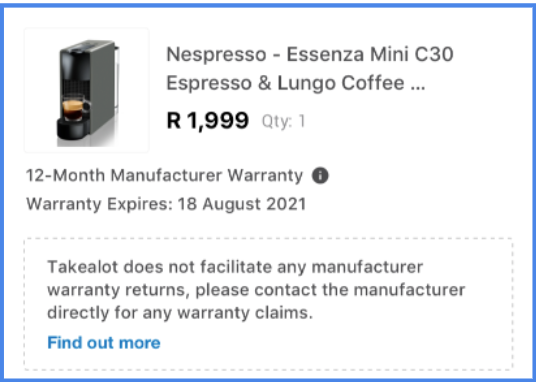The height and width of the screenshot is (382, 536).
Task: Click the Qty: 1 label
Action: click(x=283, y=121)
